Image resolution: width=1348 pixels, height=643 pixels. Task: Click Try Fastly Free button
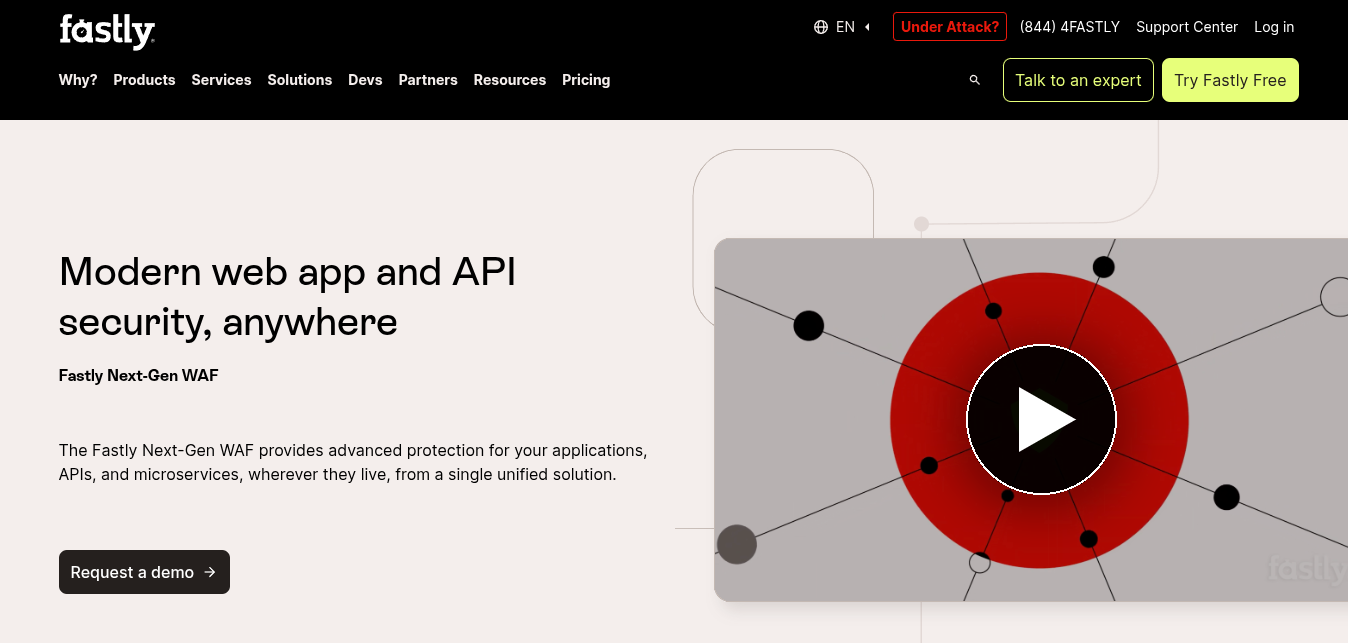coord(1230,80)
